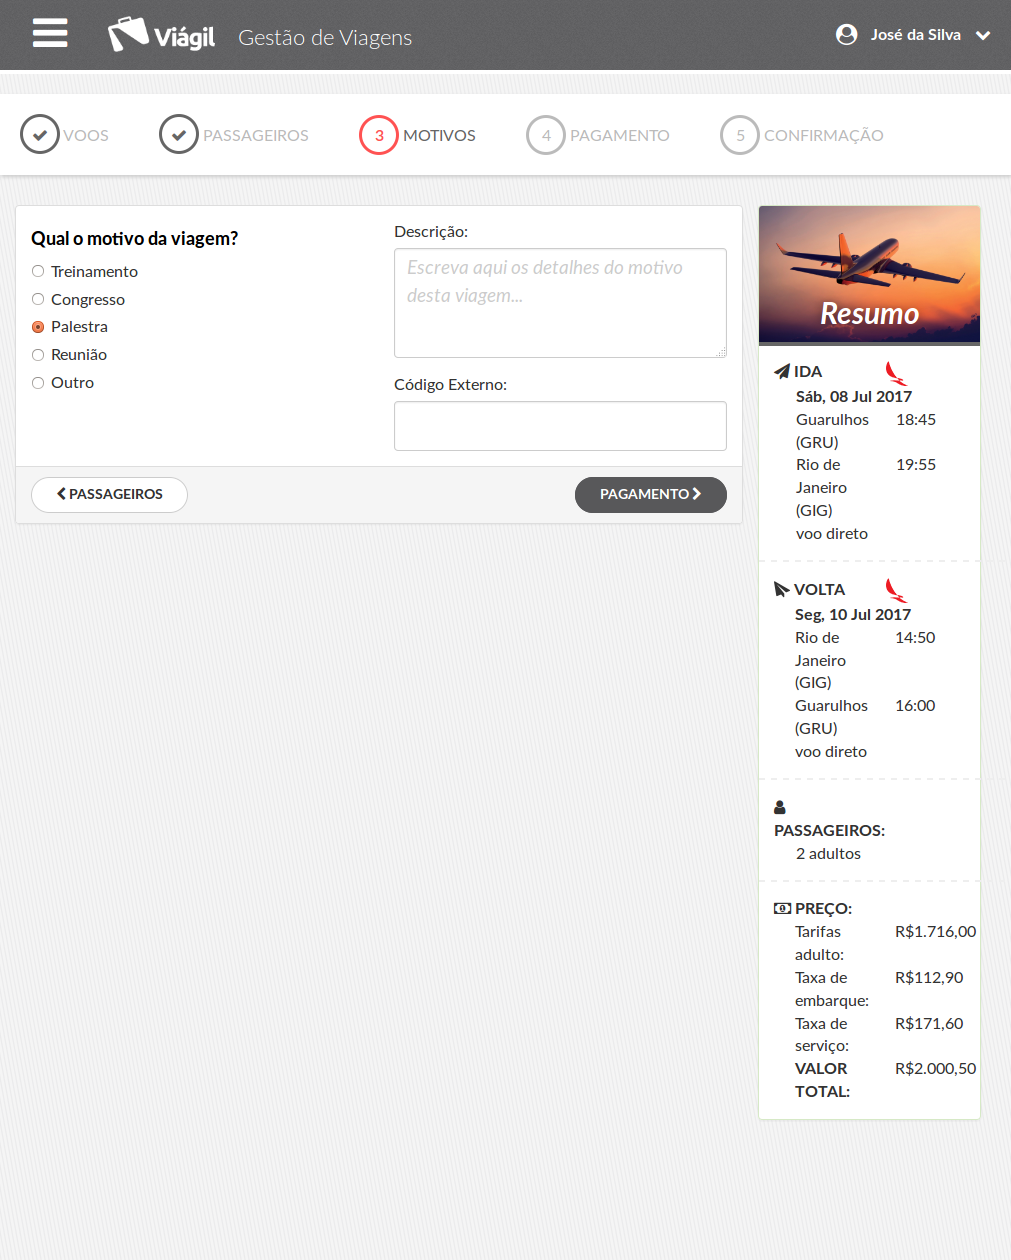Expand the José da Silva user dropdown
The image size is (1011, 1260).
pos(983,35)
